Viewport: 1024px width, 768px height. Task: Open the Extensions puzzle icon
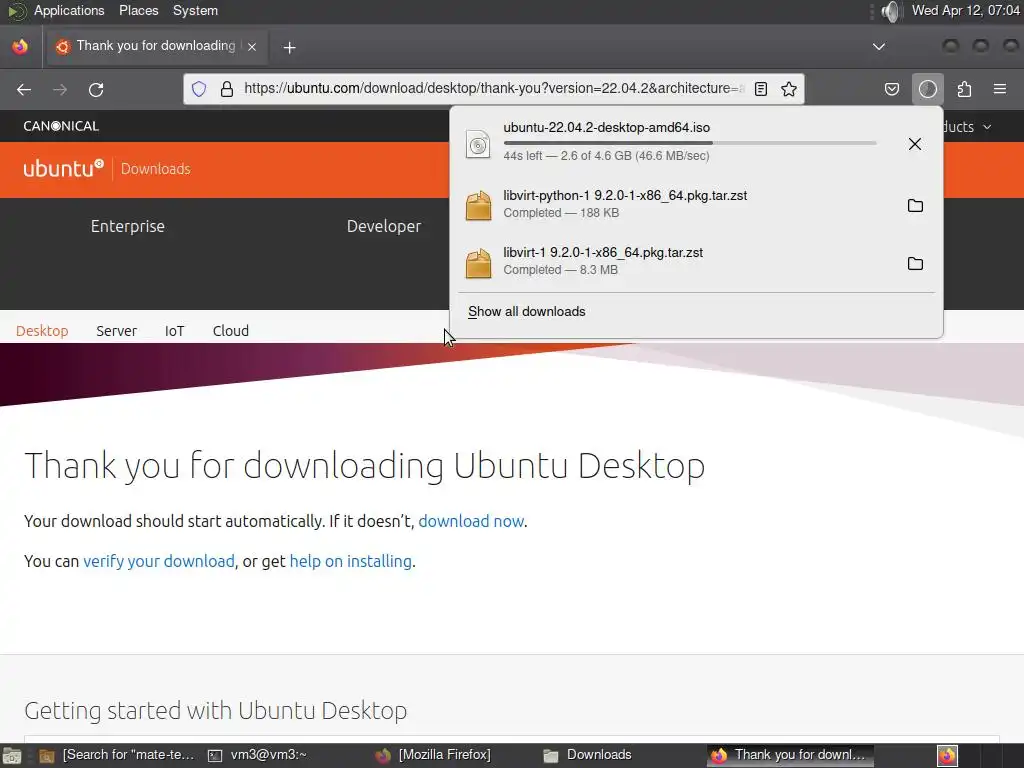964,89
